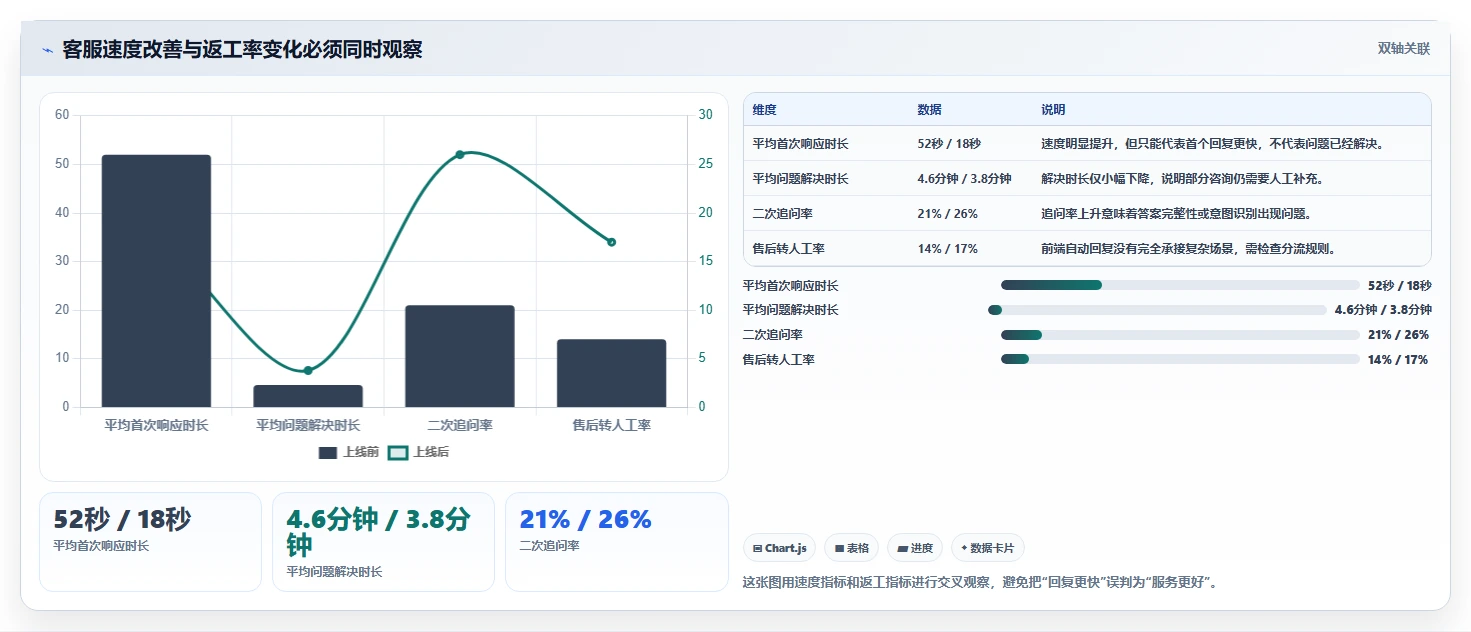Click the 表格 chip

coord(851,548)
